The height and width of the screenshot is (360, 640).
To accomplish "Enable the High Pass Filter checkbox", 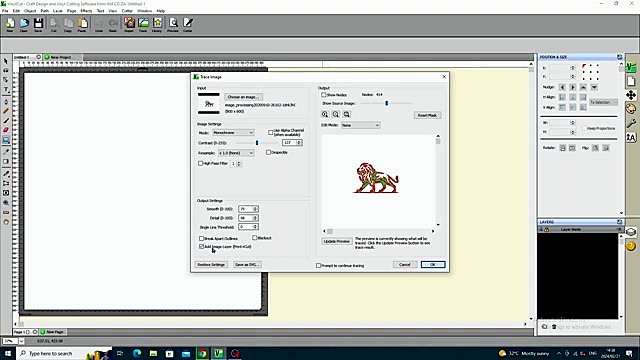I will point(200,163).
